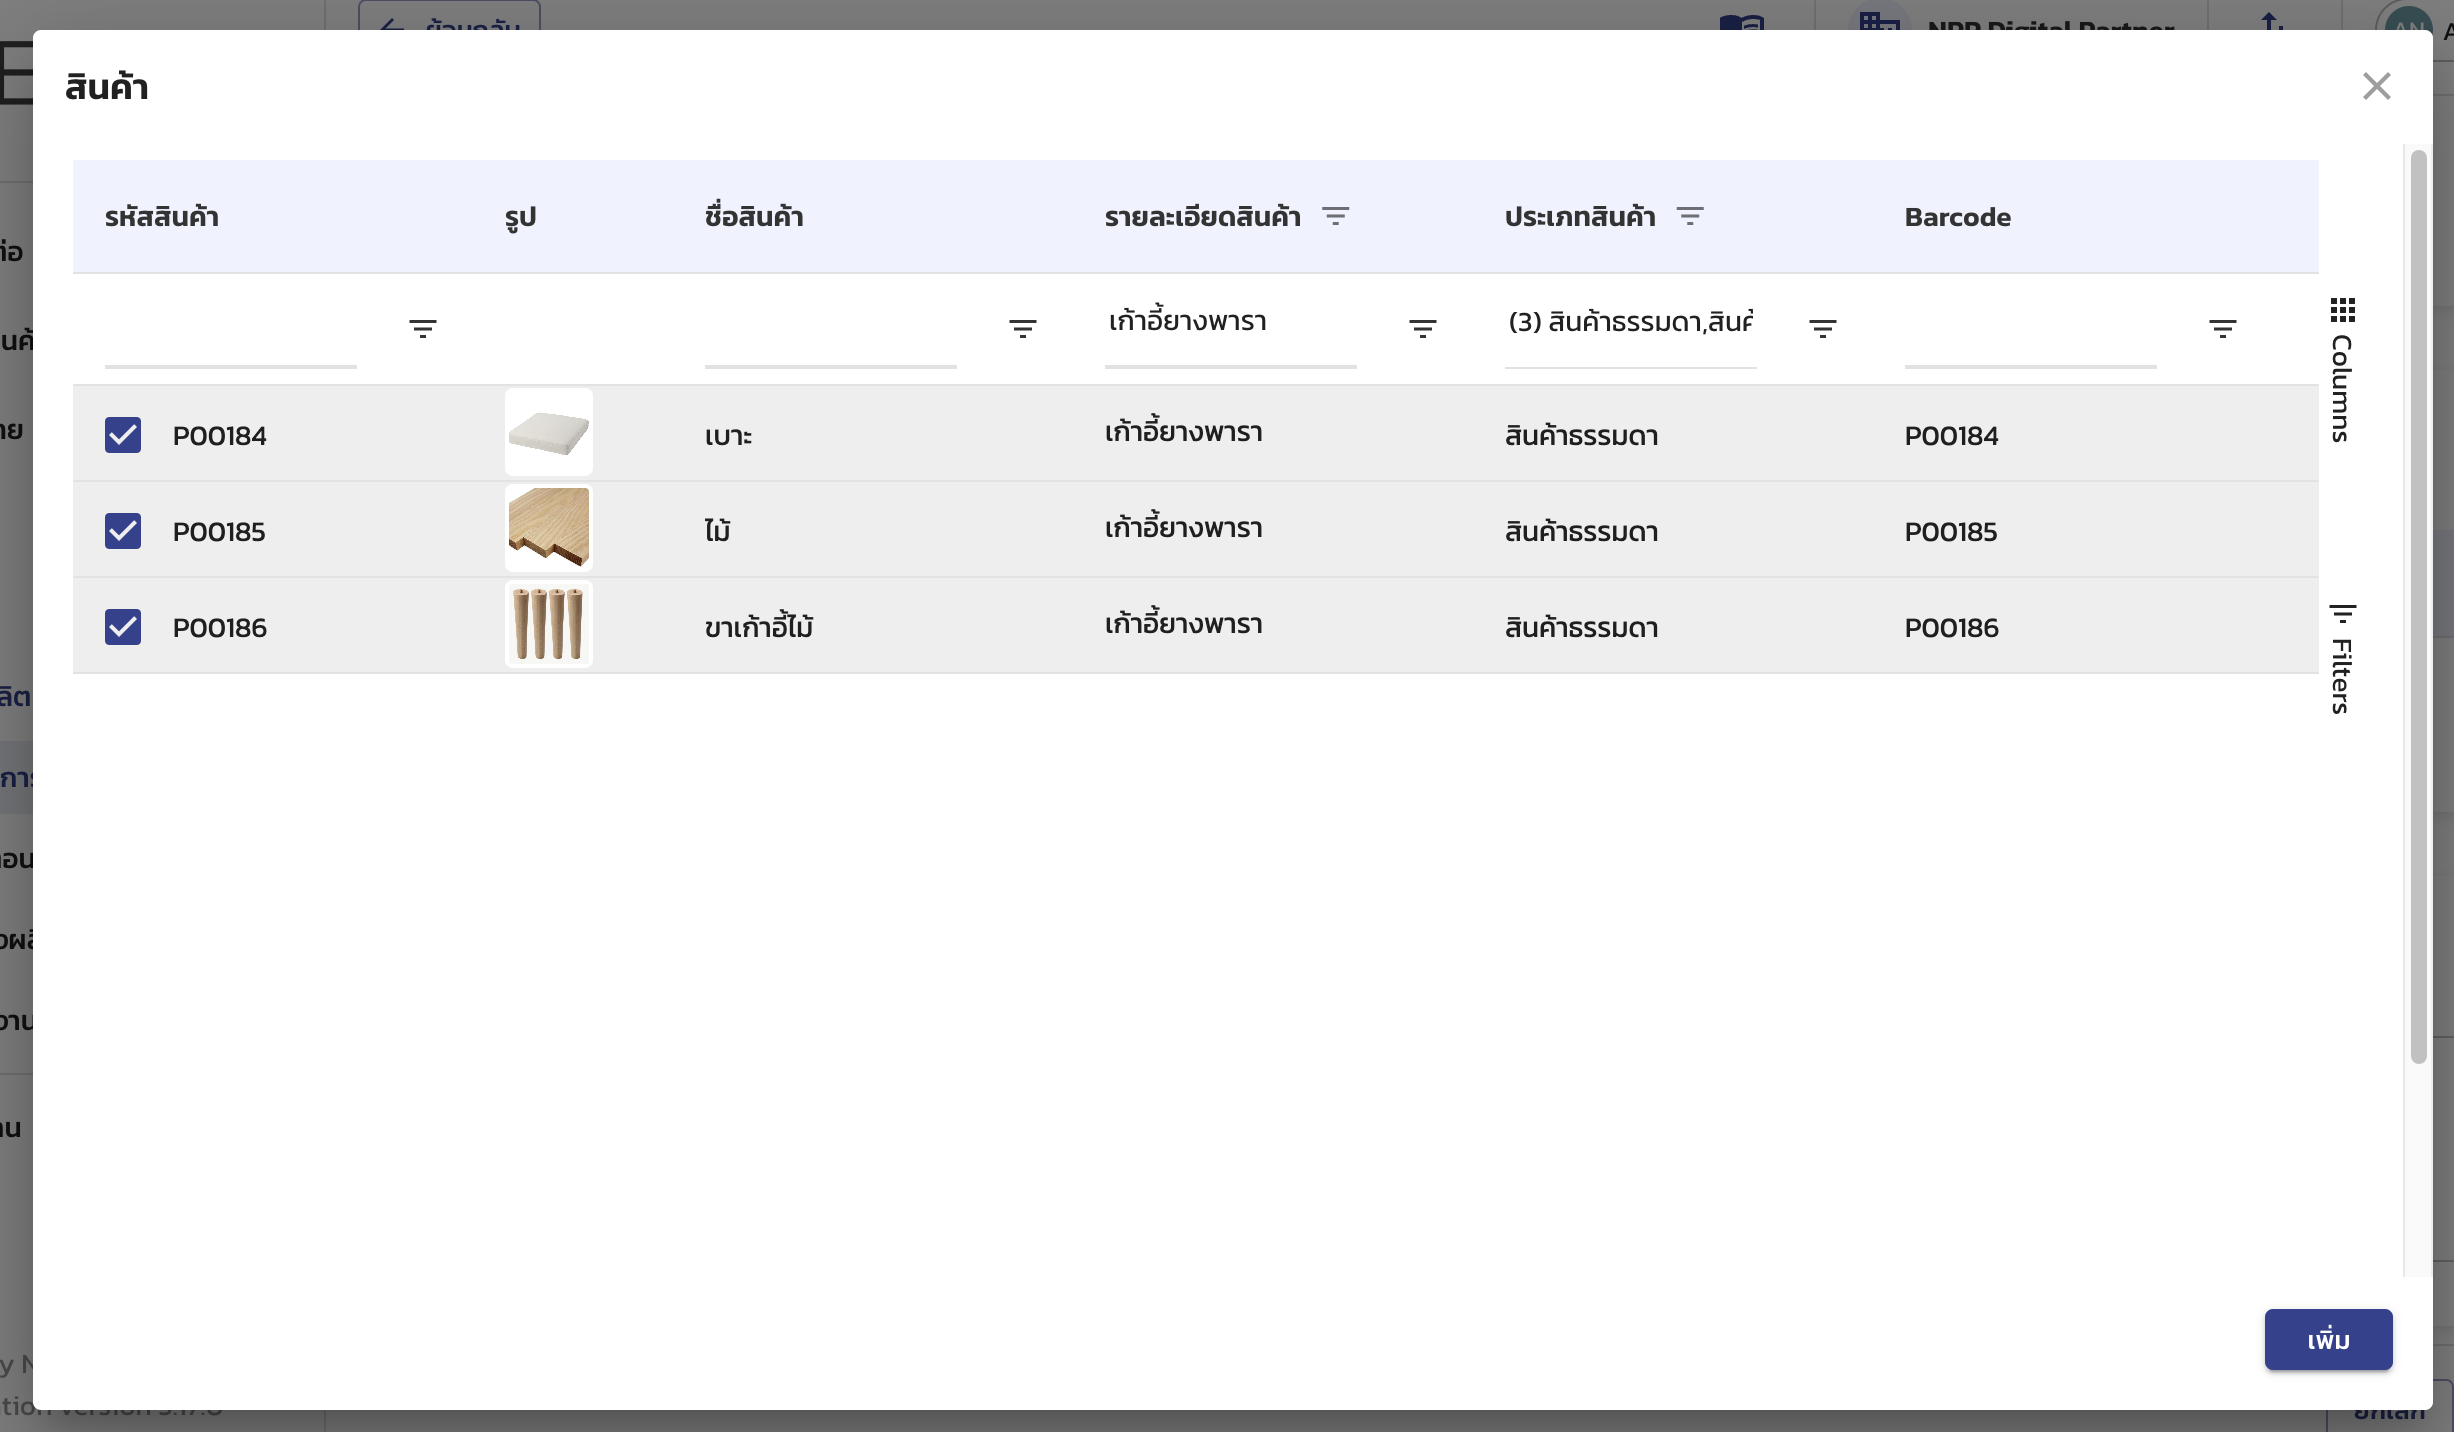Click the wooden legs thumbnail for ขาเก้าอี้ไม้
This screenshot has width=2454, height=1432.
click(548, 624)
